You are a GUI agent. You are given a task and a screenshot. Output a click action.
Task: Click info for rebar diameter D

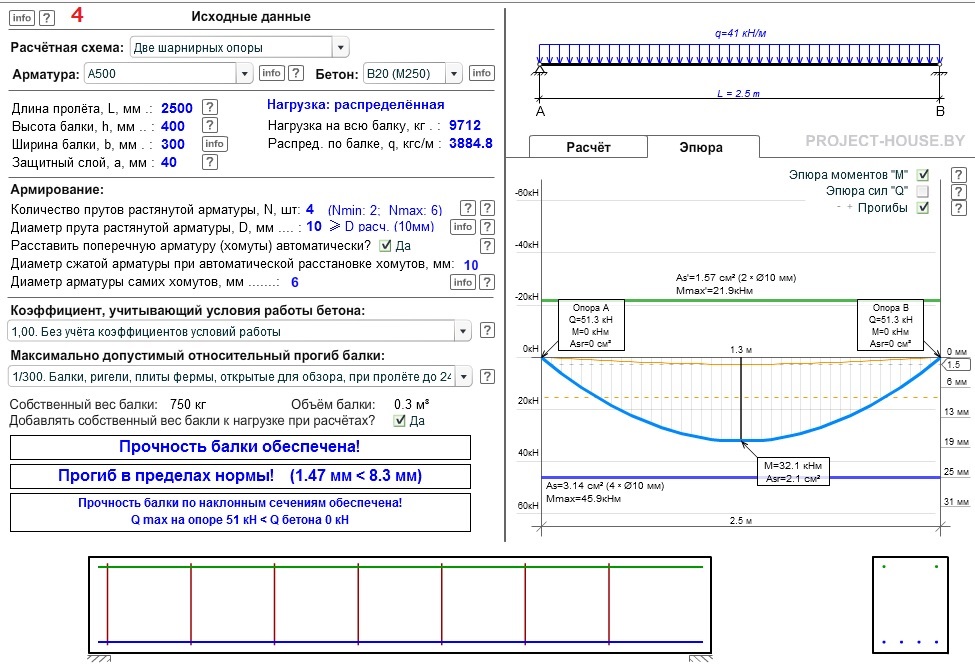(x=463, y=227)
